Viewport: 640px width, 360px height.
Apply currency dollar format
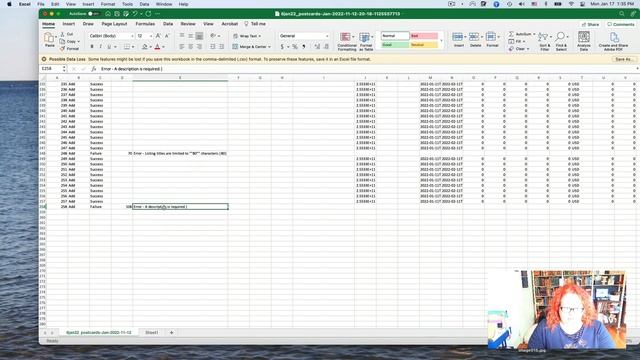282,47
